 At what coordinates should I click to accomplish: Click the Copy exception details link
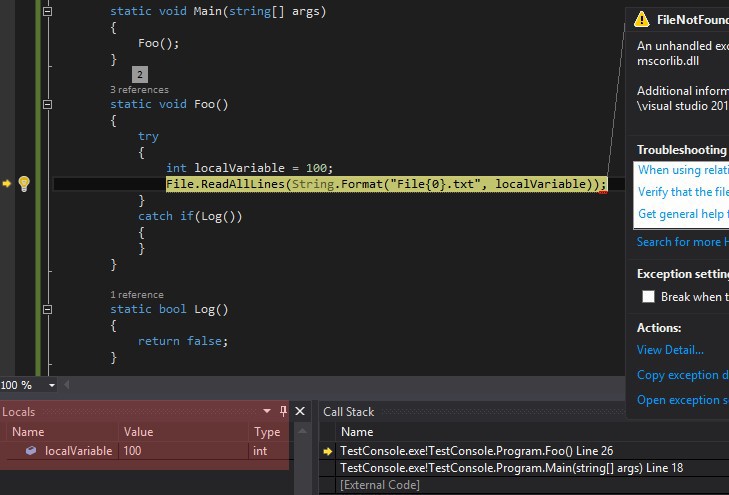point(683,375)
